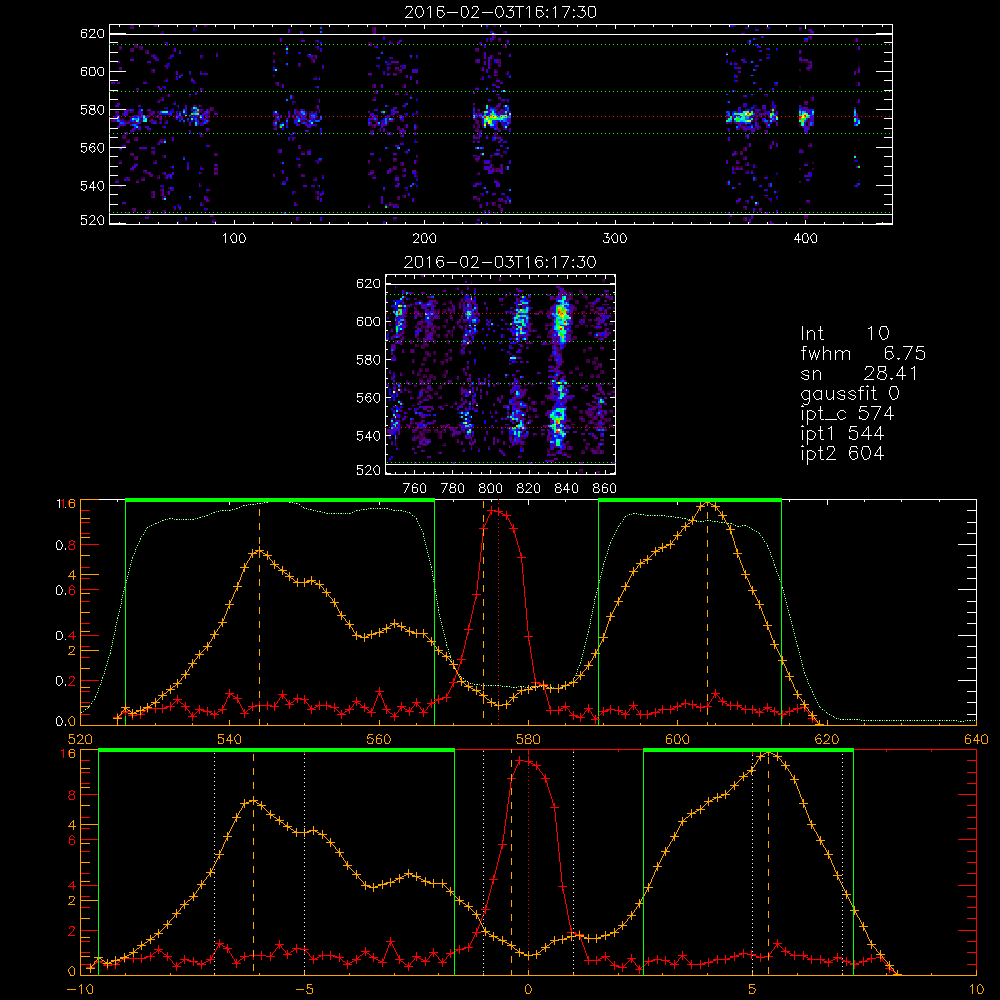Select x-axis label '820' on zoomed image

pos(529,489)
